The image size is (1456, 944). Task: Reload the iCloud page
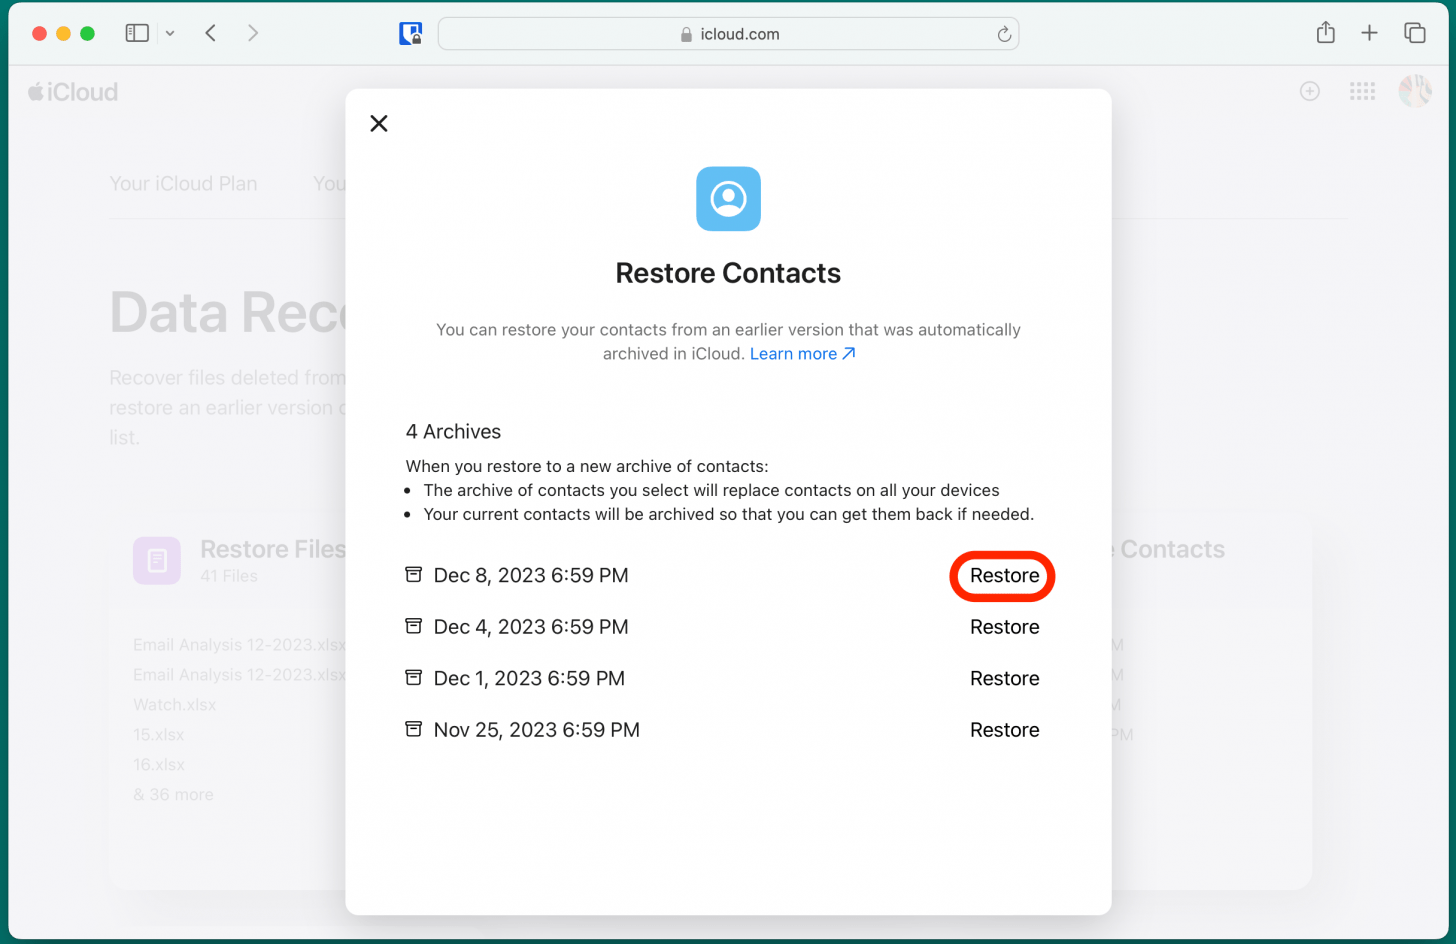click(x=1004, y=34)
